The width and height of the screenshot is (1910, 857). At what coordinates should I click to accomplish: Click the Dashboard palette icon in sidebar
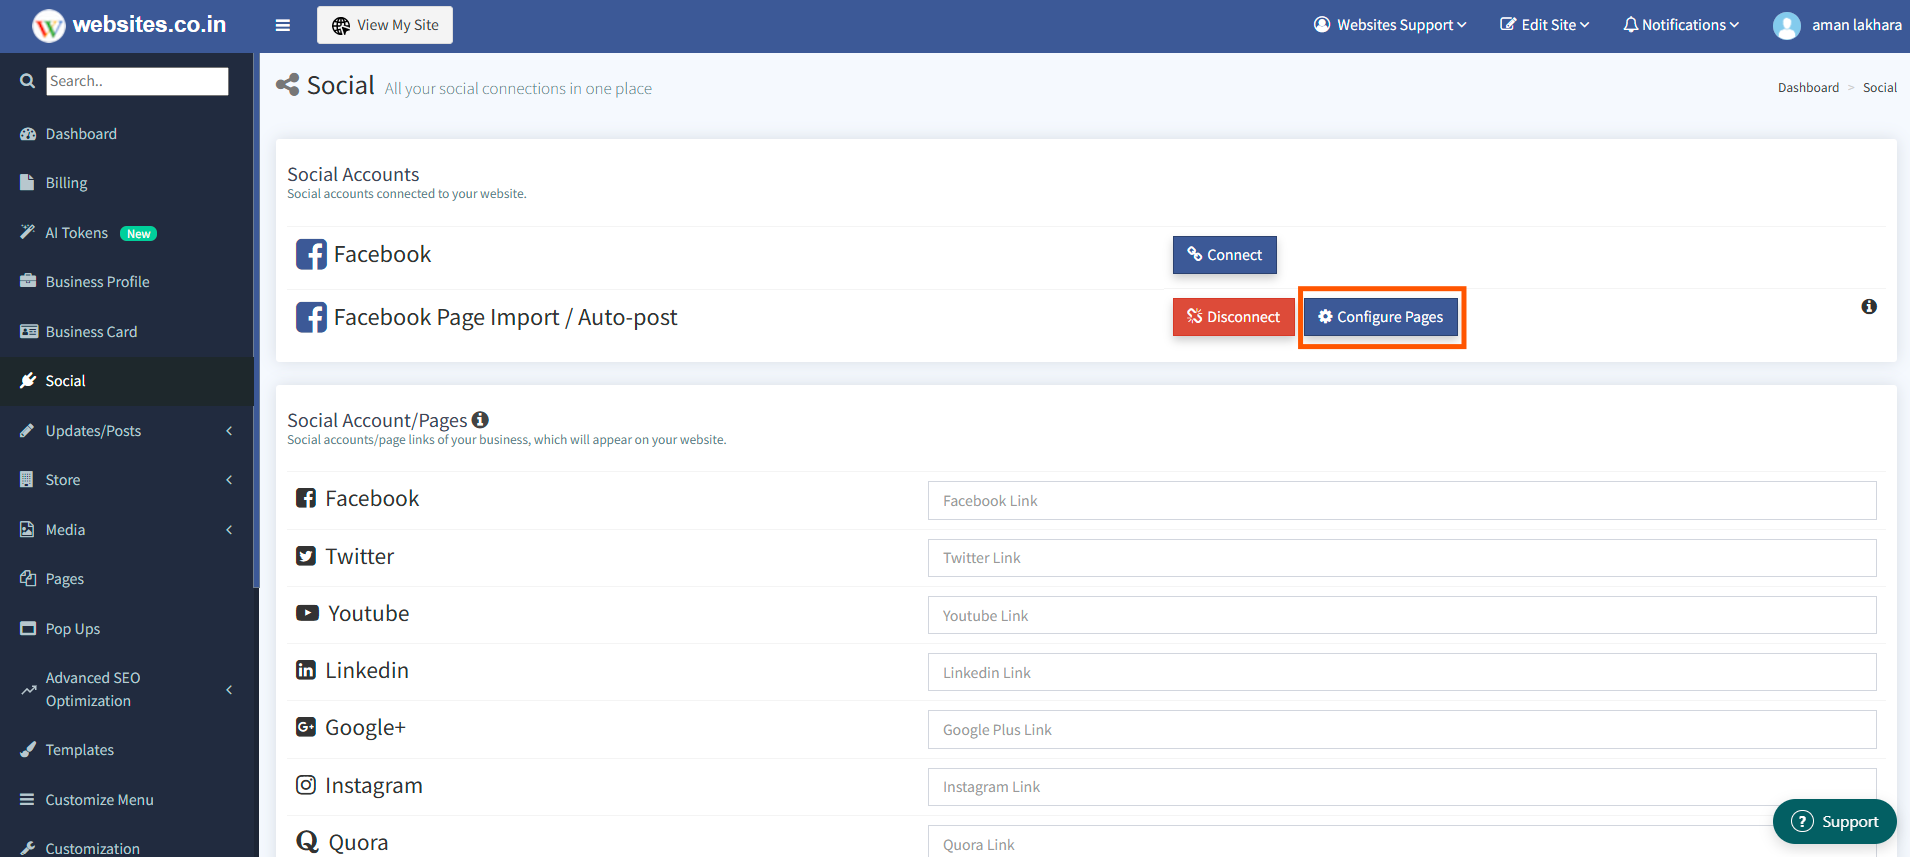click(28, 134)
